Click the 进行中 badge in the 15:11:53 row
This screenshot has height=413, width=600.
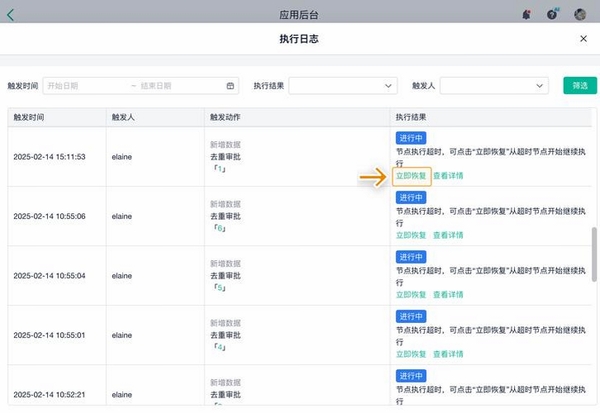(411, 138)
